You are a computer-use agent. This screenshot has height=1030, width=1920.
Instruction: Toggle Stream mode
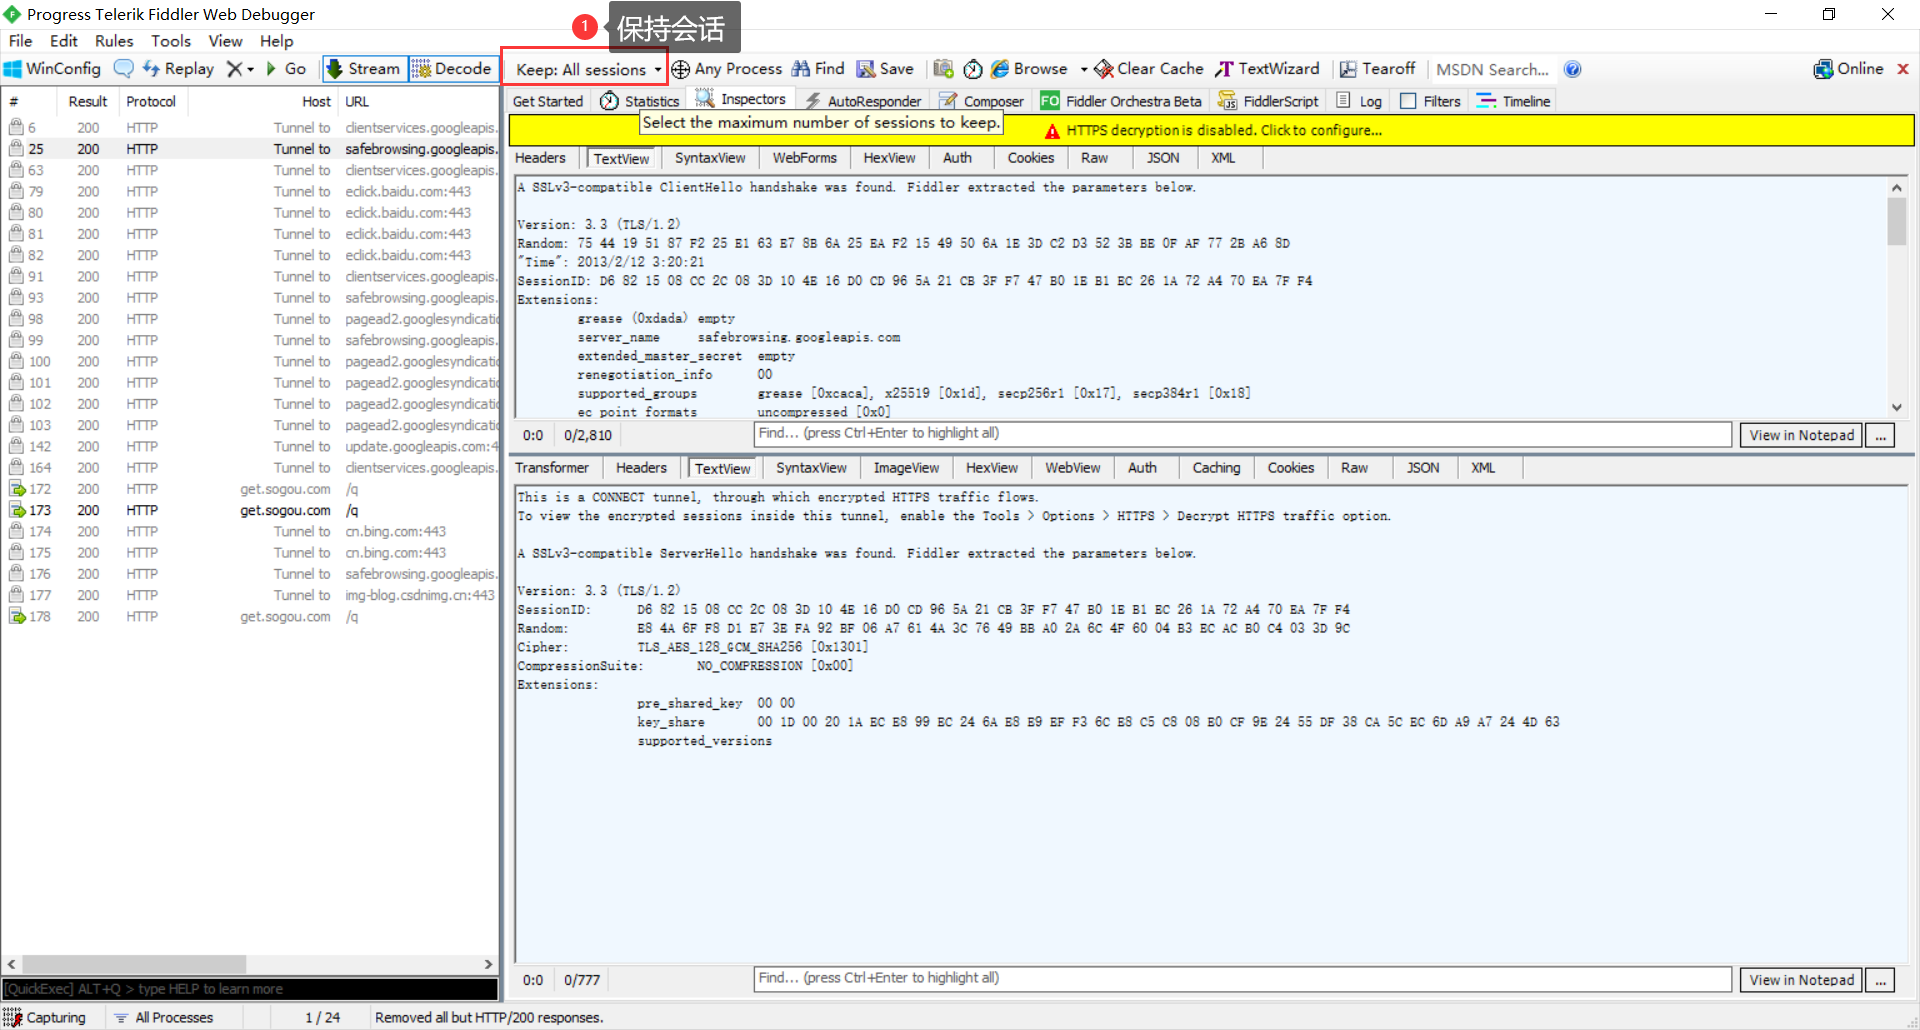pos(364,69)
